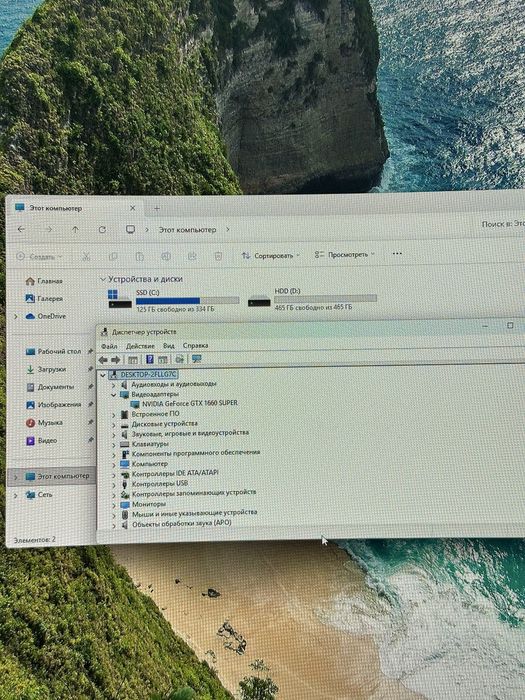The image size is (525, 700).
Task: Open the Действие menu
Action: 140,346
